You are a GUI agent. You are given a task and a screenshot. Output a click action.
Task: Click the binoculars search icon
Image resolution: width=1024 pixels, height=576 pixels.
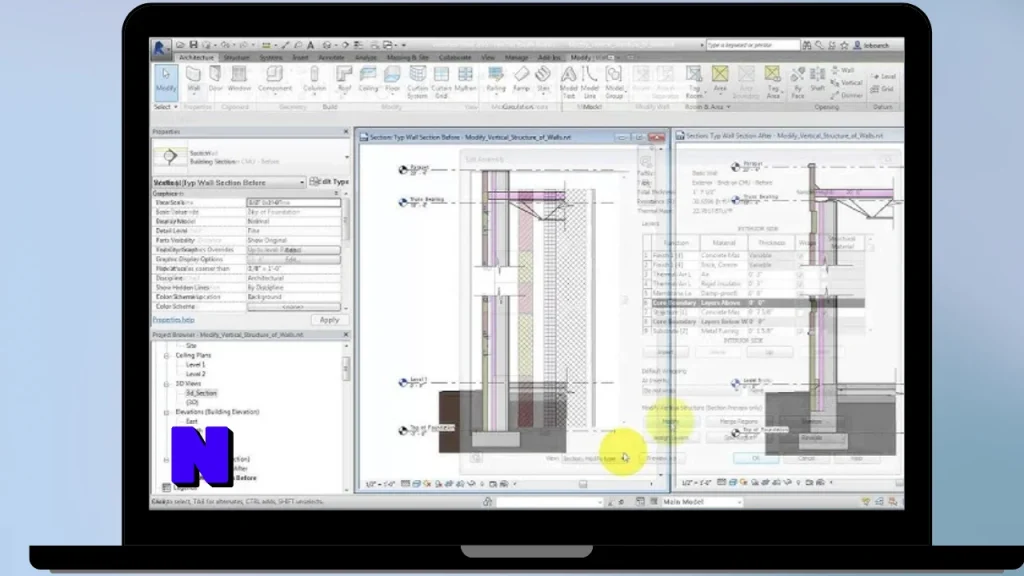(807, 45)
